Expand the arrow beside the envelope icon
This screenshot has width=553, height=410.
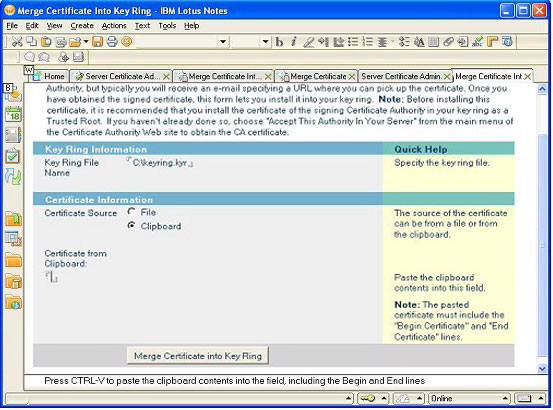(541, 398)
